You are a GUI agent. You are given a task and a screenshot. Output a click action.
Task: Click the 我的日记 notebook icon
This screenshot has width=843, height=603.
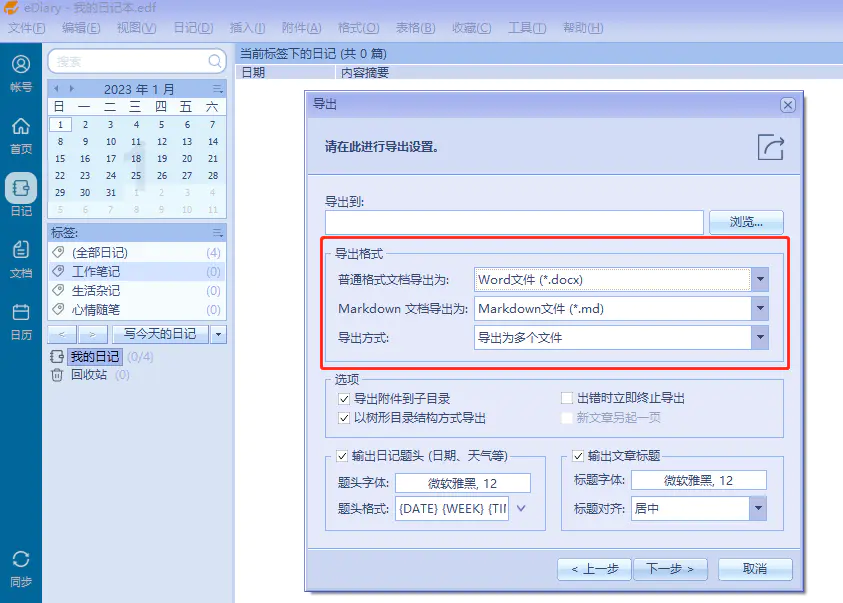point(56,356)
